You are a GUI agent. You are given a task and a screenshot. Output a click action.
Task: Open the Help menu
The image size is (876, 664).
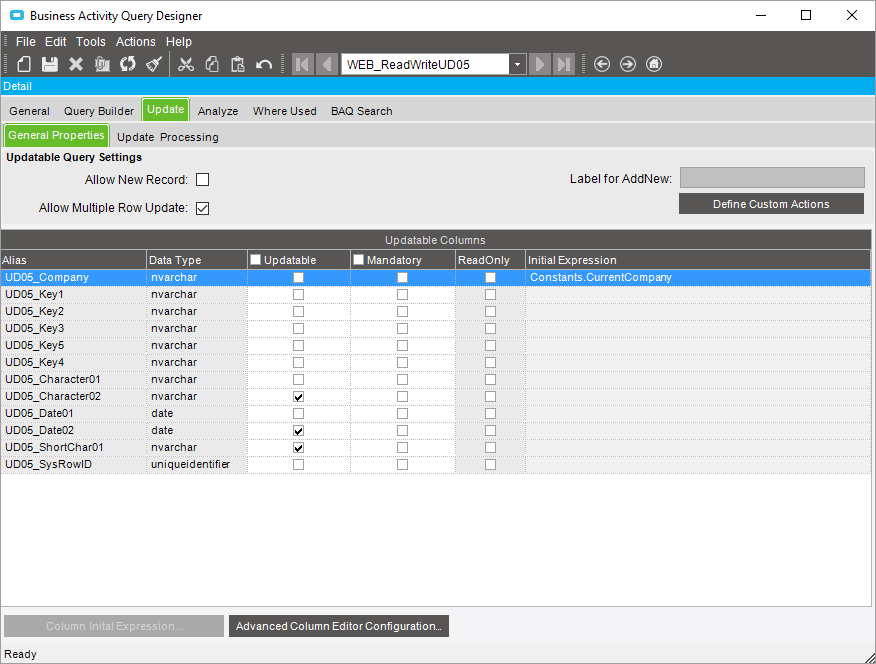point(179,42)
